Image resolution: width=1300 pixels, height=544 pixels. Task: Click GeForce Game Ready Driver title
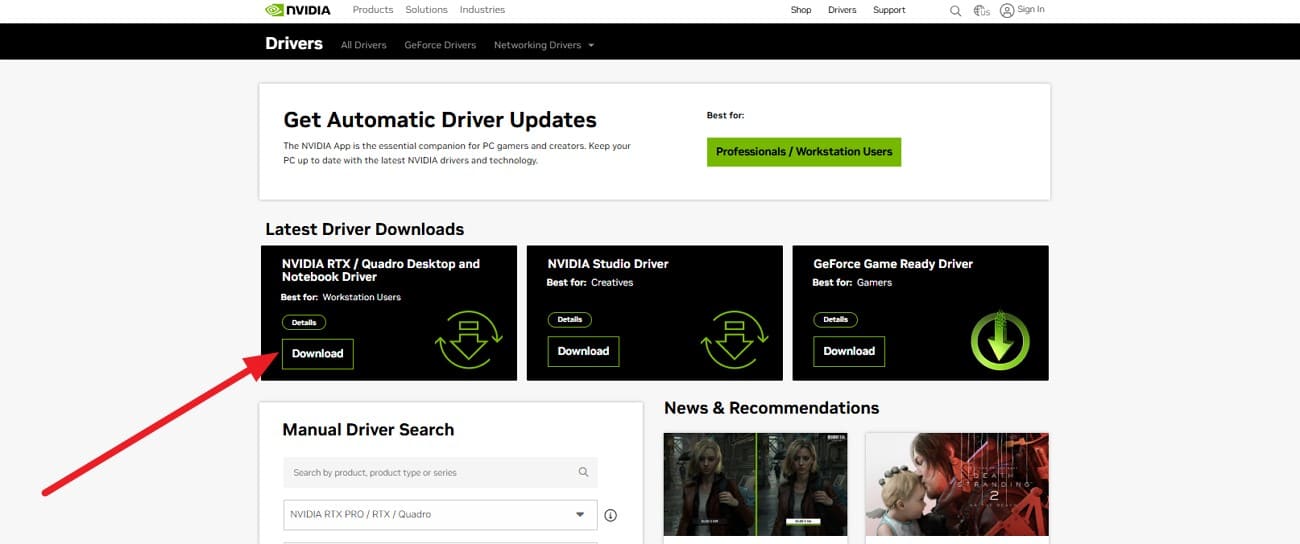pos(893,264)
